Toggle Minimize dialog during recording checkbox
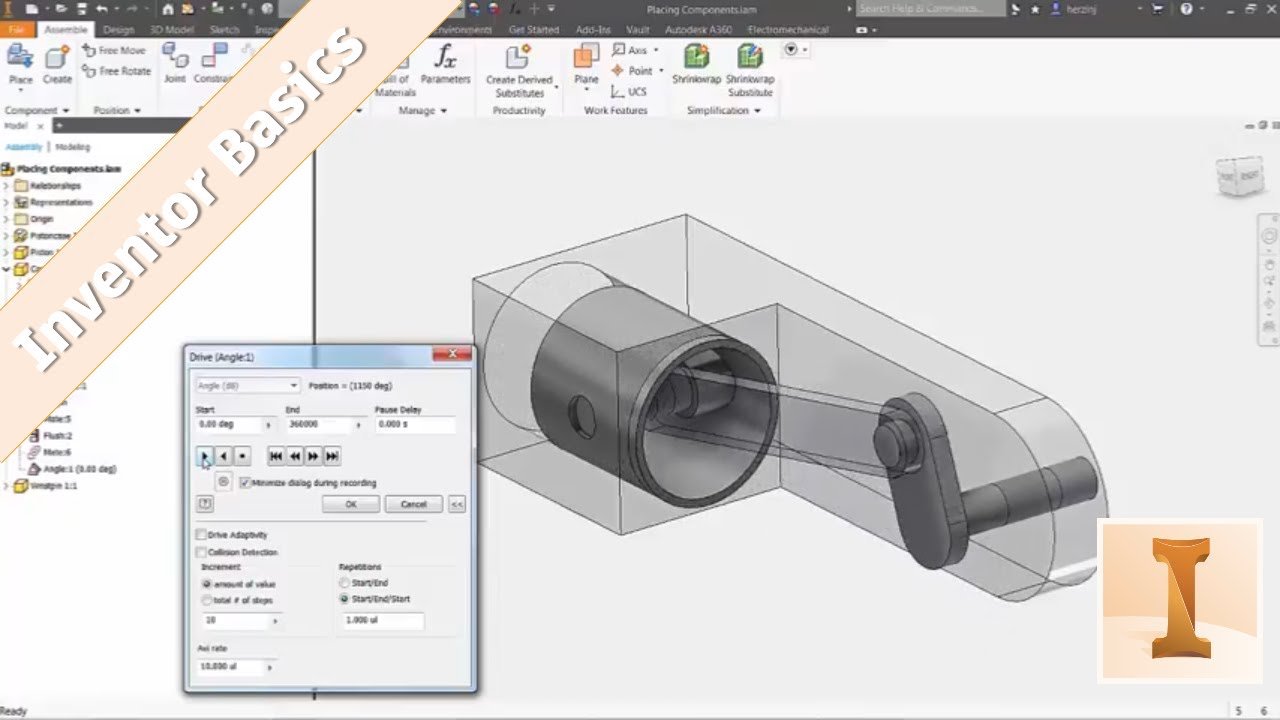The height and width of the screenshot is (720, 1280). click(x=245, y=482)
